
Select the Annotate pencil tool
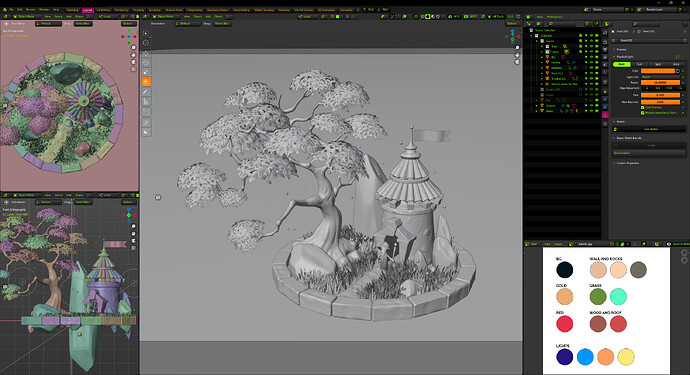(x=146, y=92)
